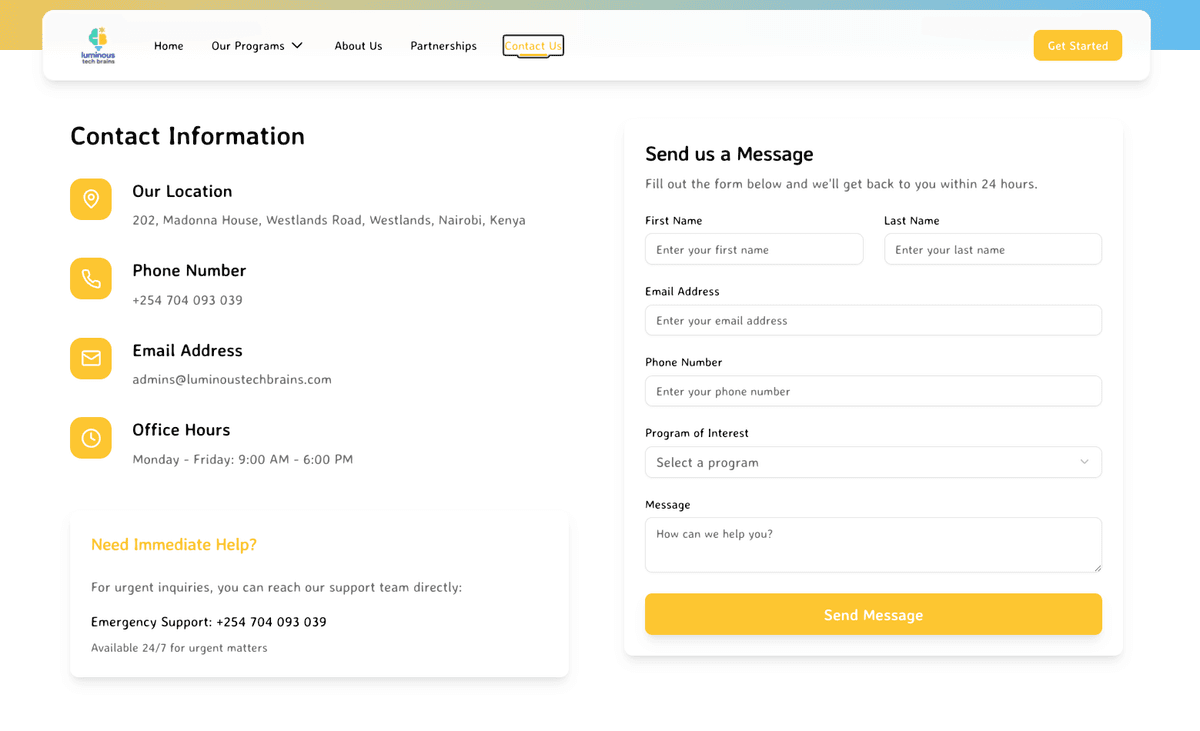This screenshot has height=731, width=1200.
Task: Click the location pin icon
Action: tap(91, 199)
